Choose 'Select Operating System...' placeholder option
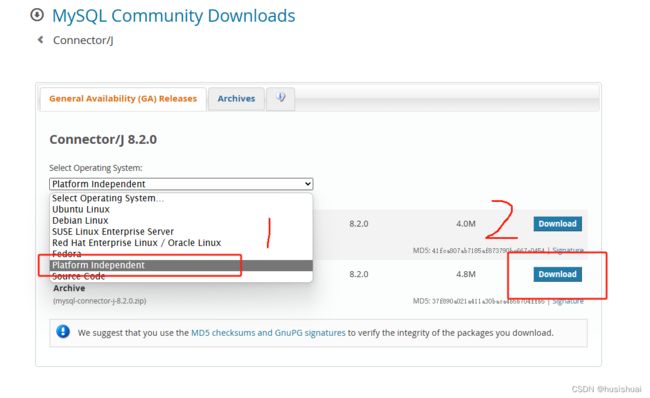The height and width of the screenshot is (398, 650). coord(181,198)
